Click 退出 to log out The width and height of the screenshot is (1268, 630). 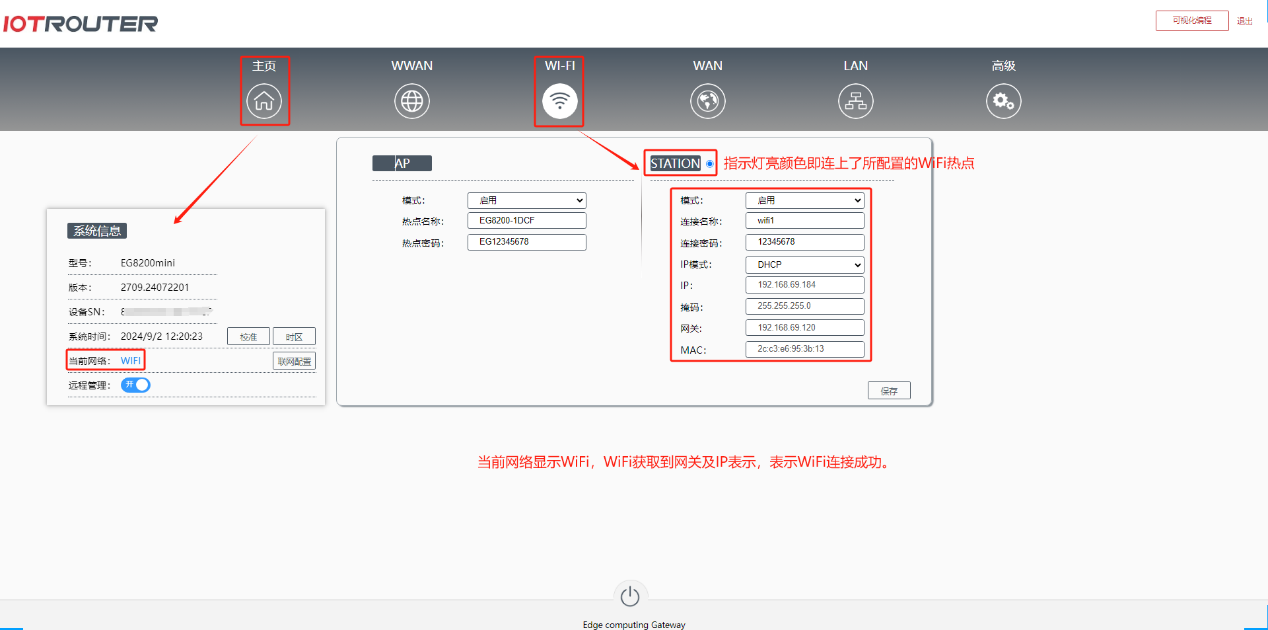[x=1245, y=20]
